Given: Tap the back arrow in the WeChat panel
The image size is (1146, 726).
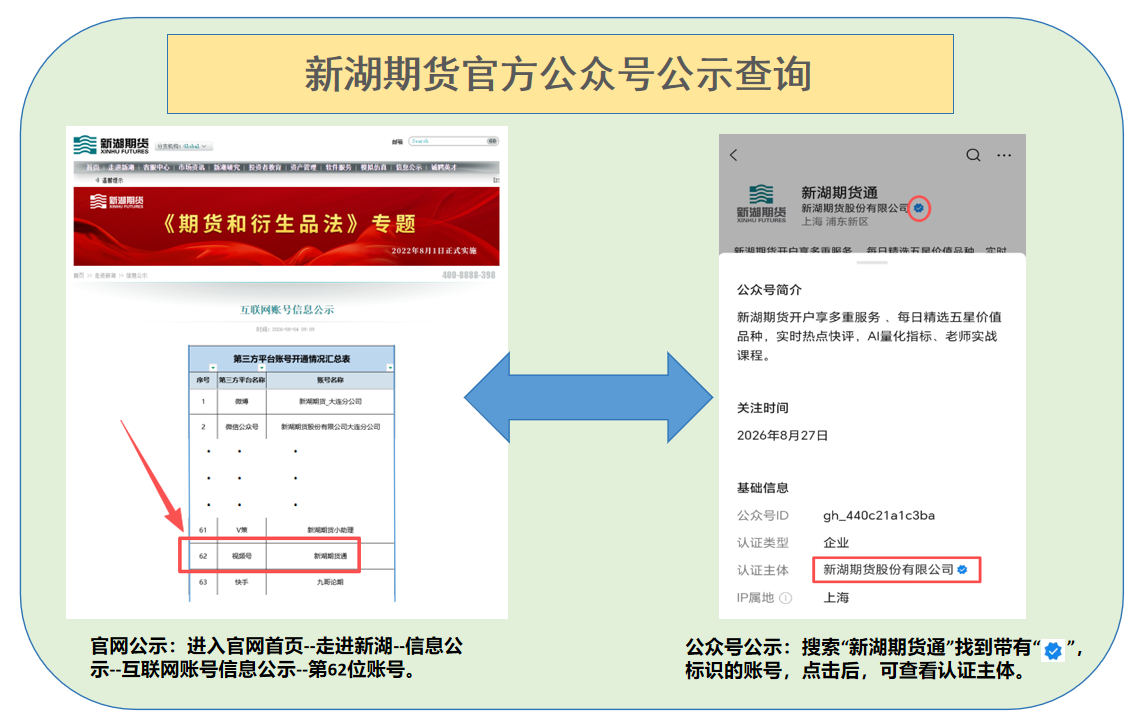Looking at the screenshot, I should 734,155.
